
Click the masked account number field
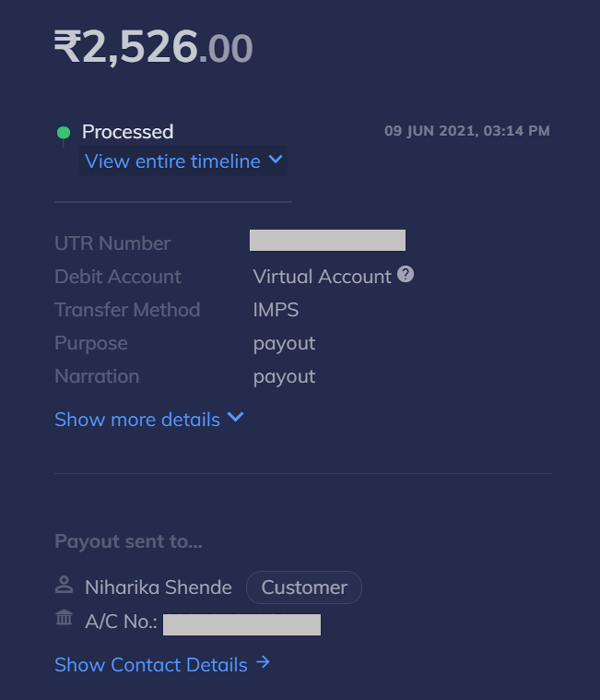pyautogui.click(x=241, y=625)
